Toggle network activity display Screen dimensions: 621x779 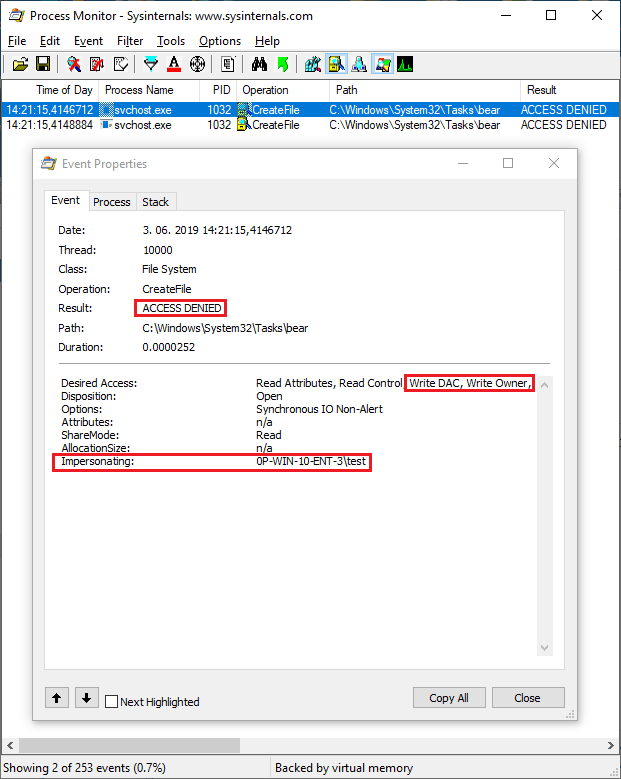tap(359, 64)
